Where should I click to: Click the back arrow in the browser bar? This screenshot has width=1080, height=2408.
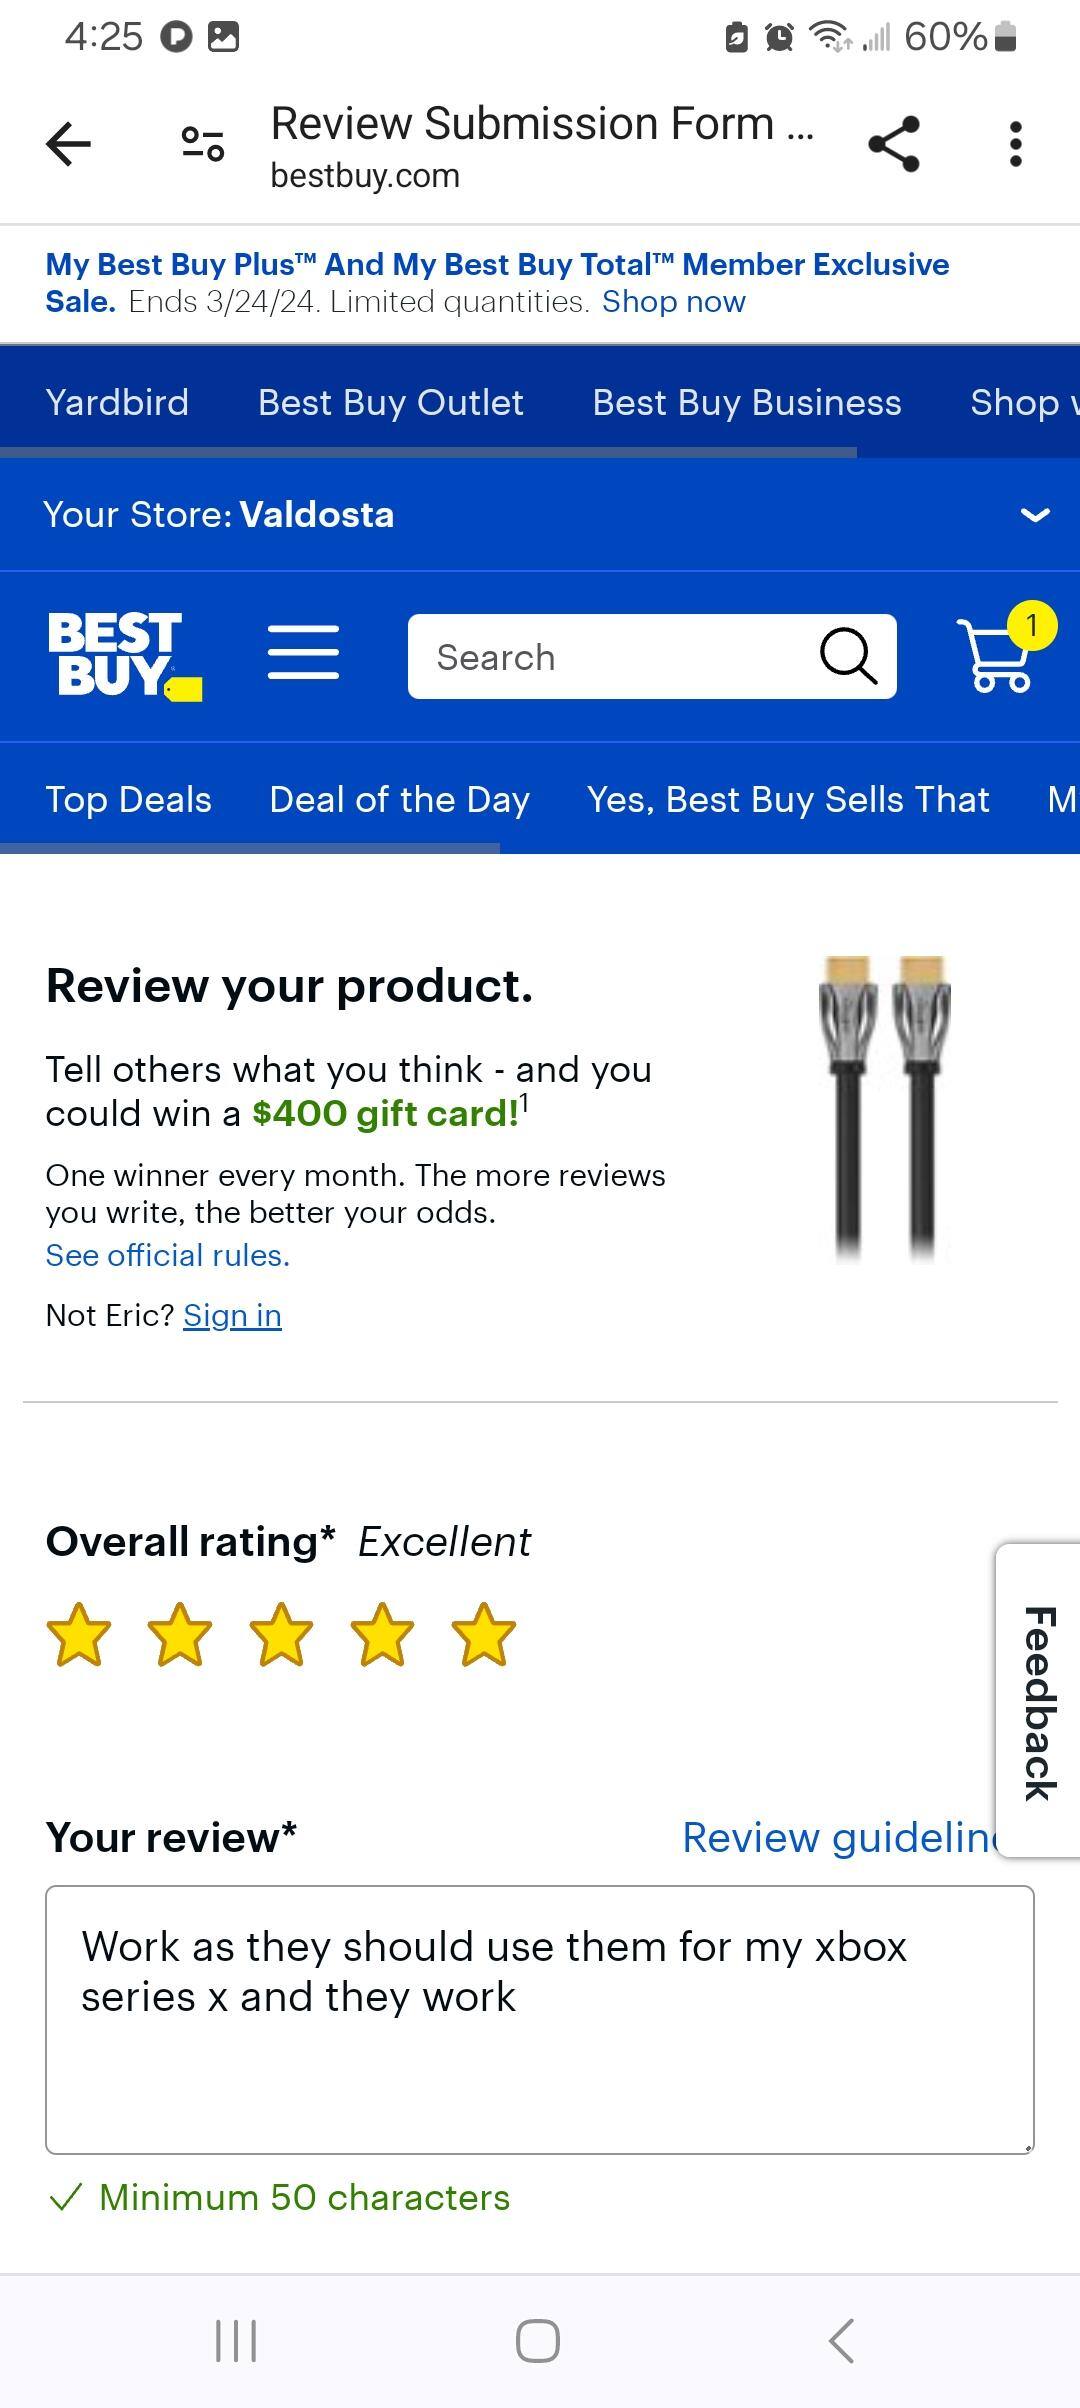click(66, 143)
